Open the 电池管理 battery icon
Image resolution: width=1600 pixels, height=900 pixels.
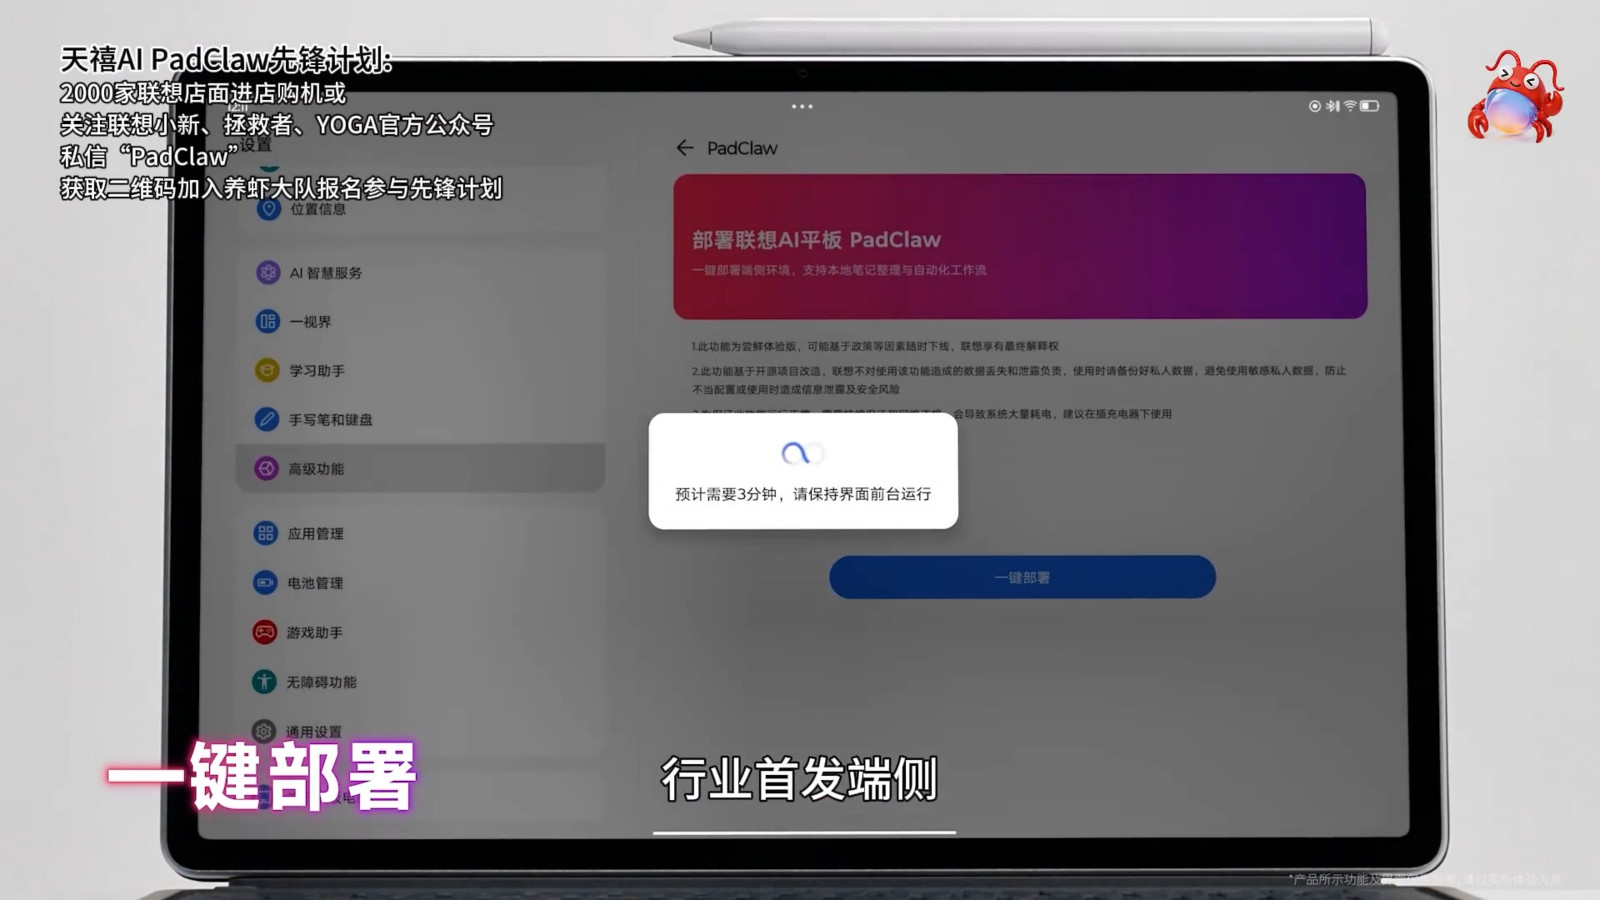[x=265, y=582]
